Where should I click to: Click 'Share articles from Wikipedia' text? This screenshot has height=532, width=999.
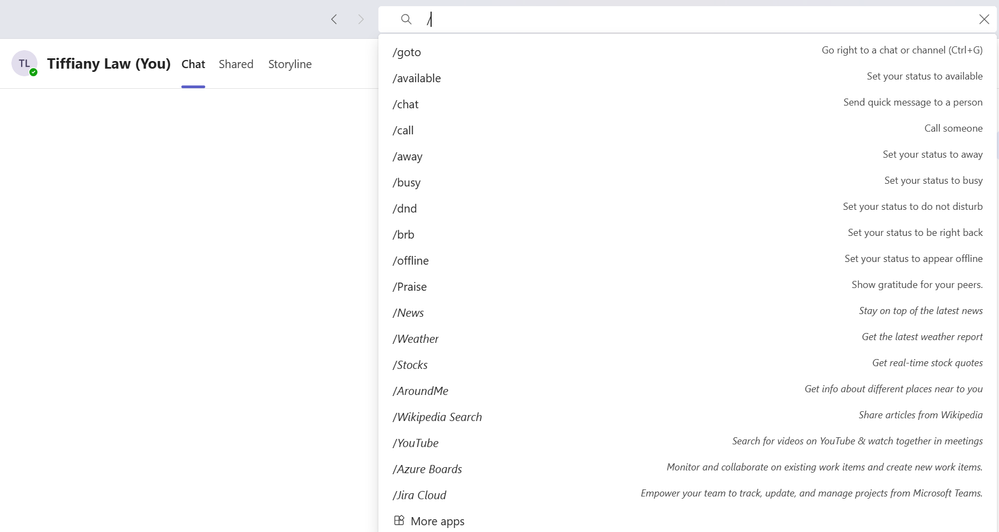(x=921, y=415)
